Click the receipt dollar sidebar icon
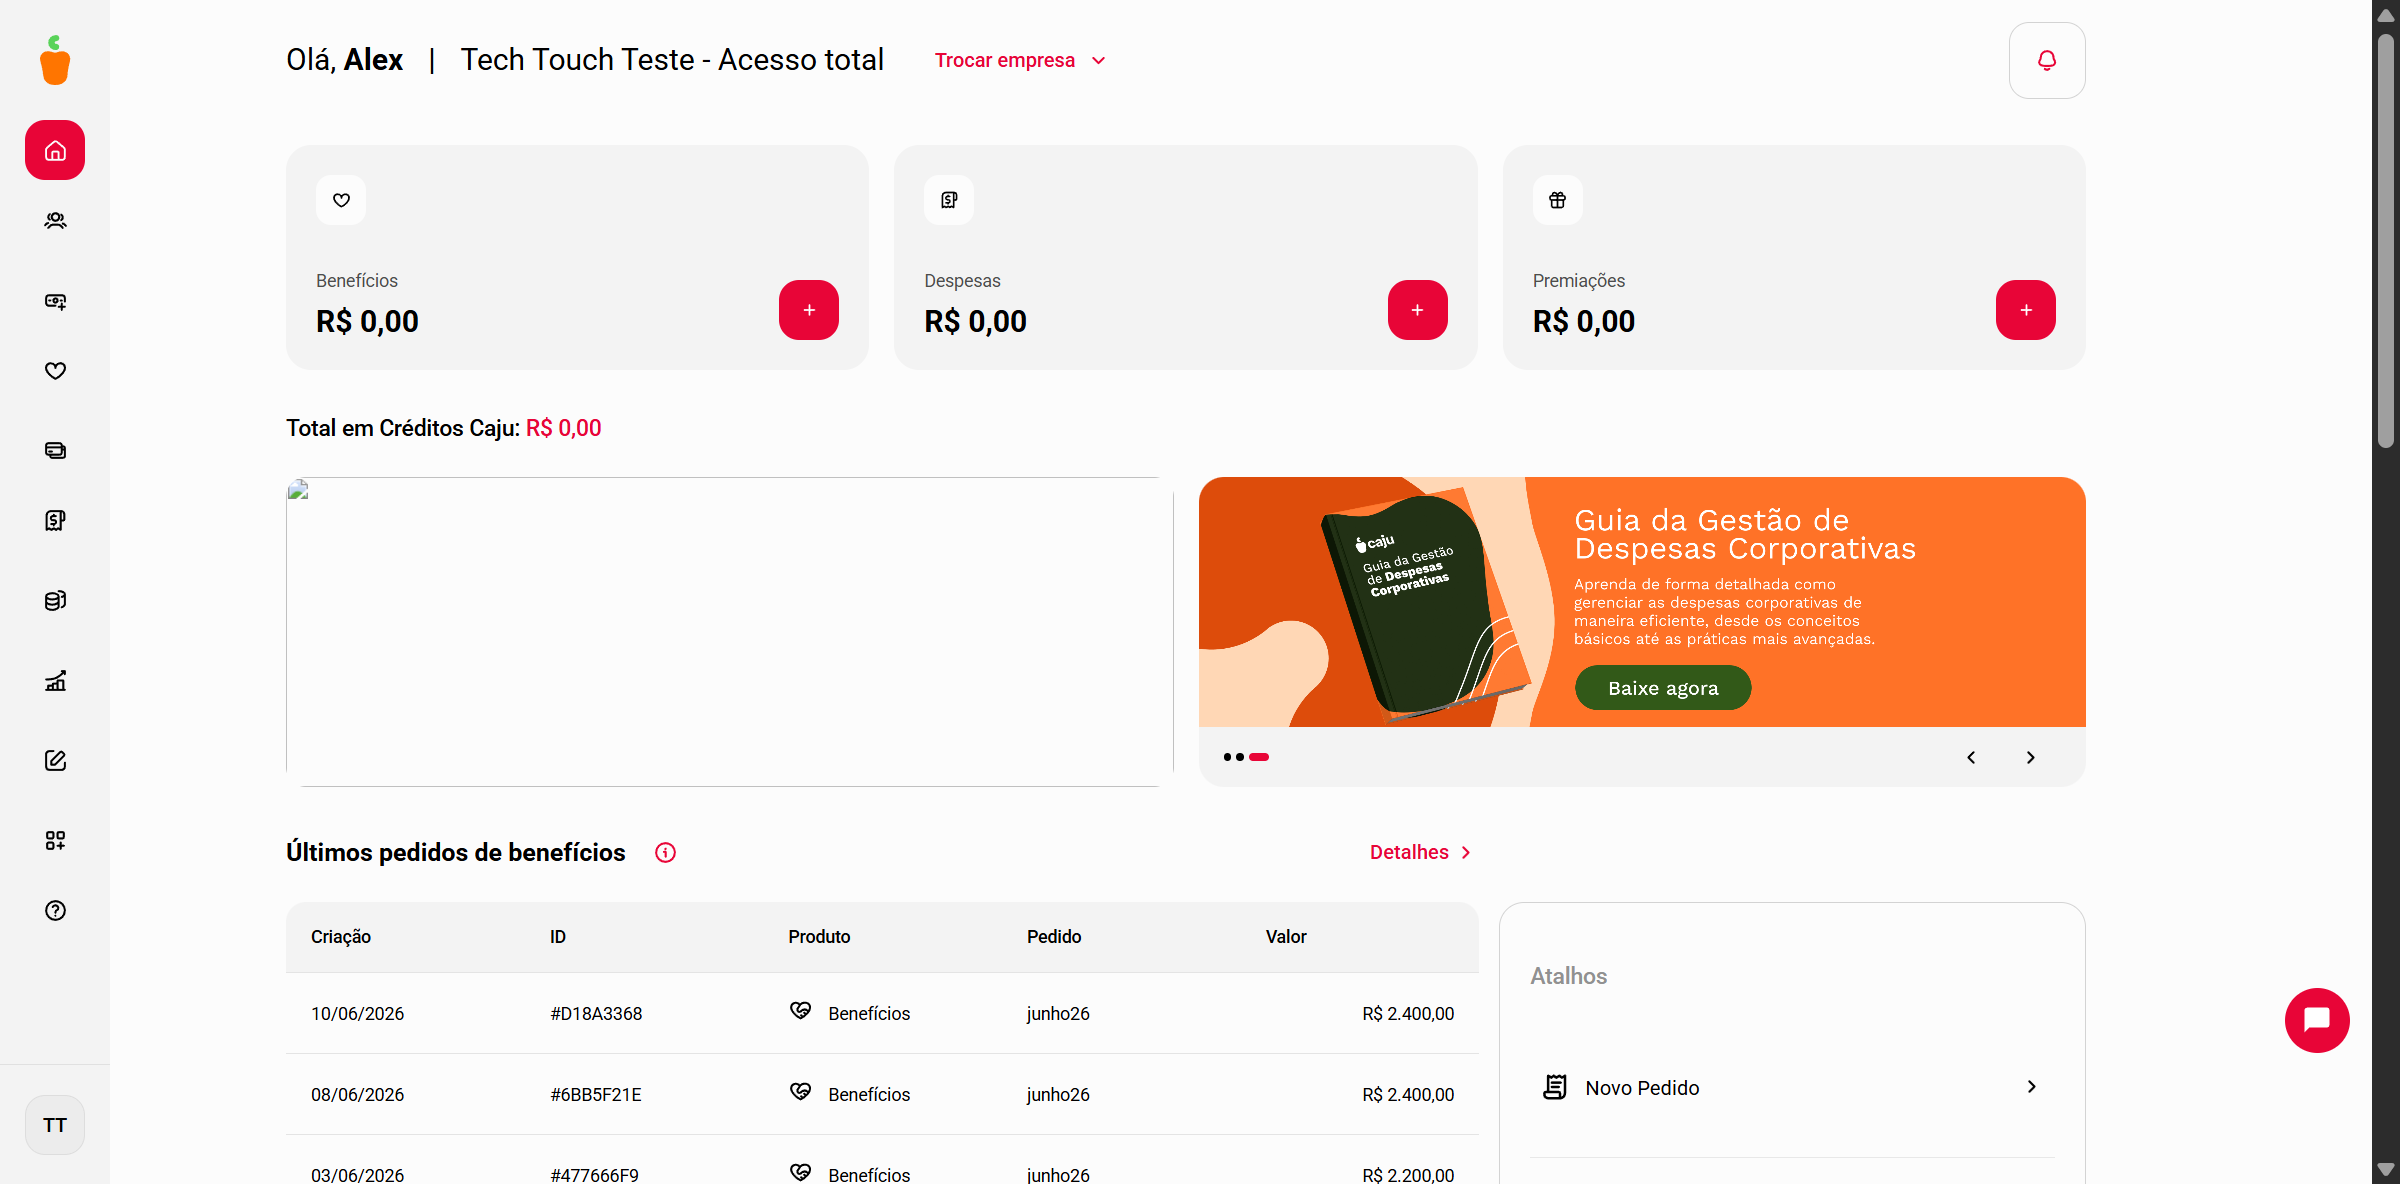Image resolution: width=2400 pixels, height=1184 pixels. 55,521
